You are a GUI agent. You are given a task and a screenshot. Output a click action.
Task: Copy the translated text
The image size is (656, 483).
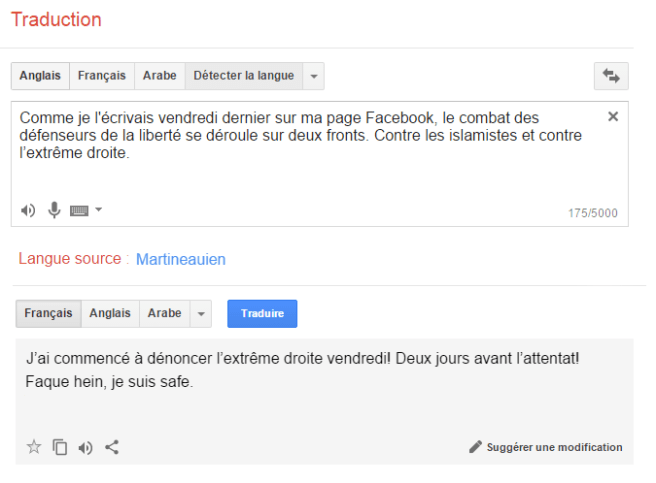tap(60, 447)
